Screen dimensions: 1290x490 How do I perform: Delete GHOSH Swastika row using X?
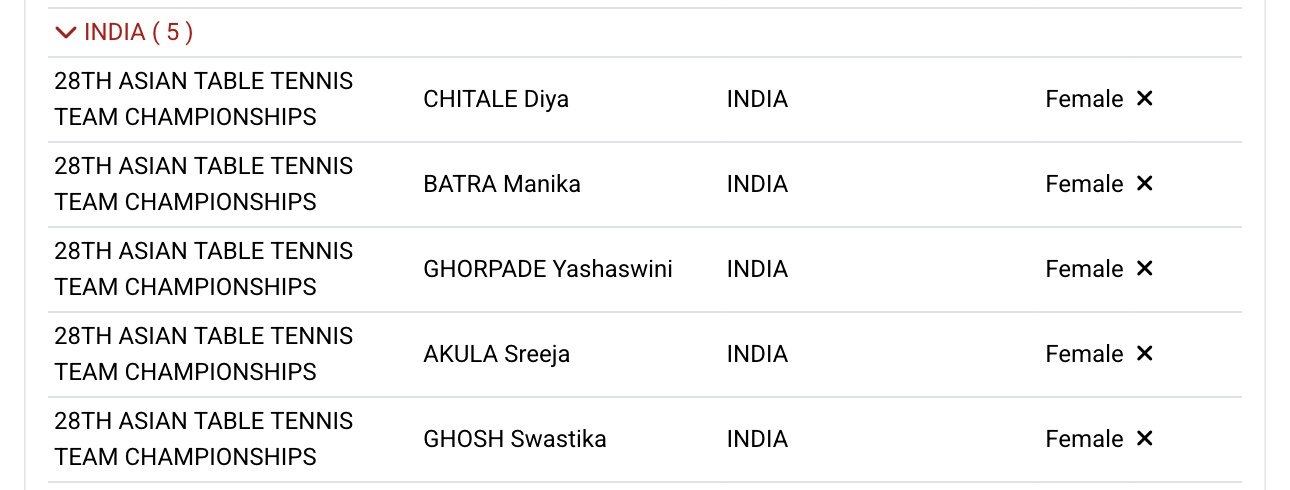1145,438
